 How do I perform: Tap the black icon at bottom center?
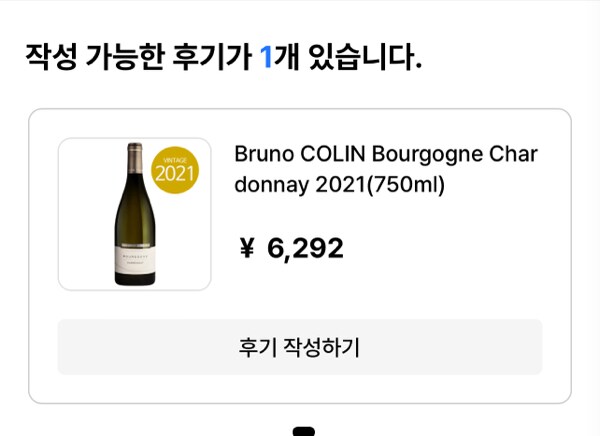pos(304,431)
